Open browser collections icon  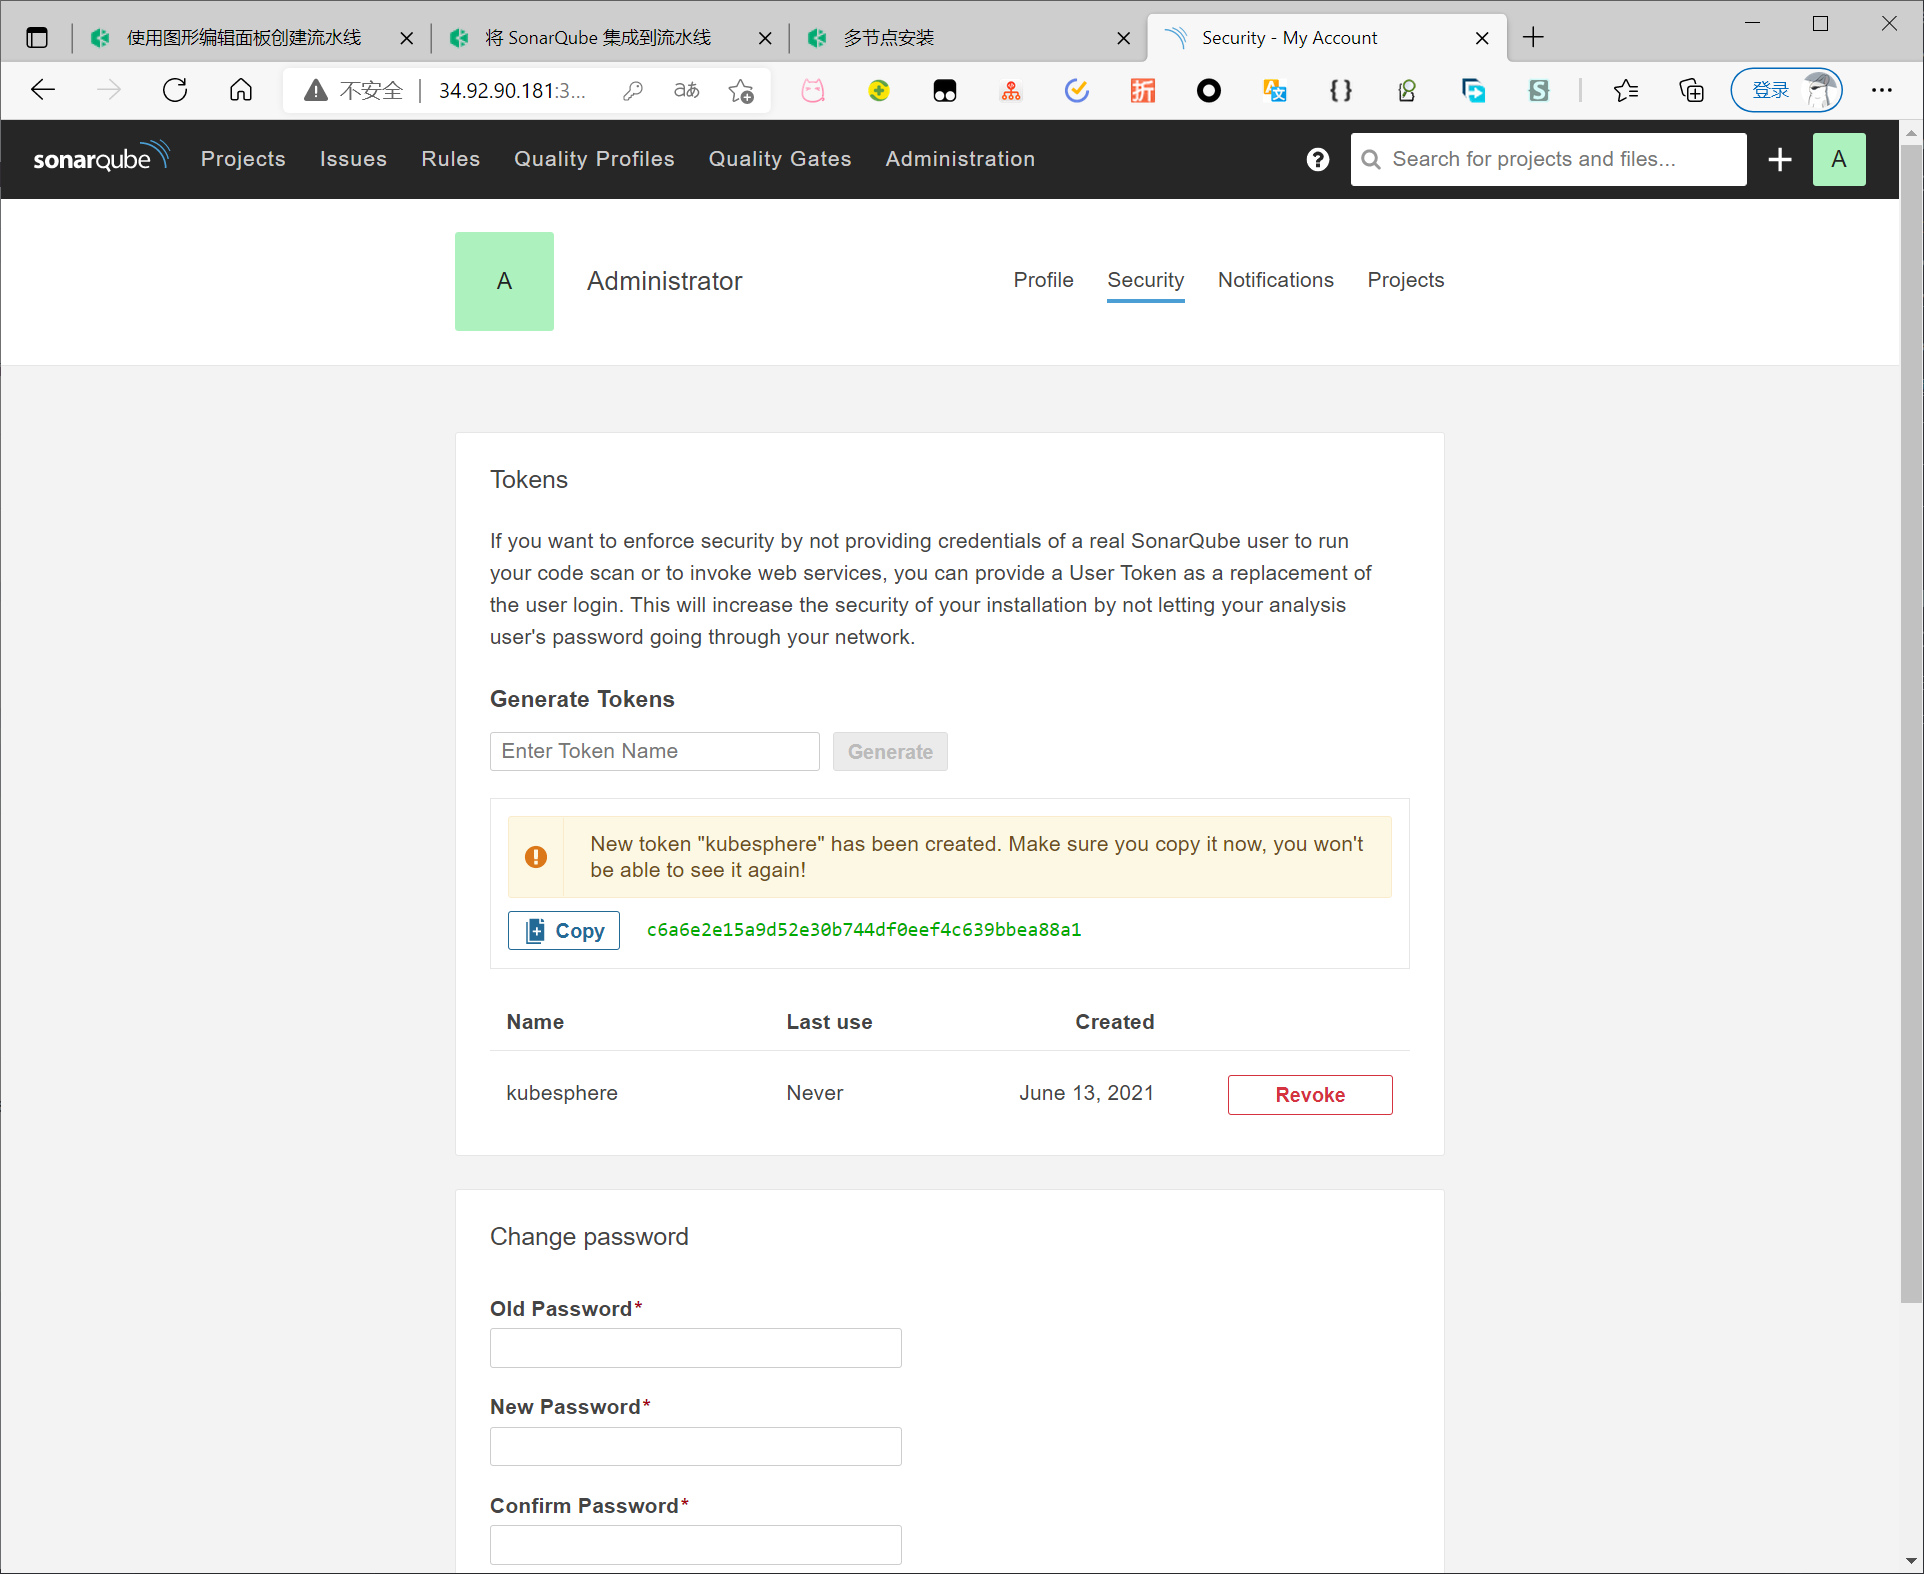[1691, 90]
